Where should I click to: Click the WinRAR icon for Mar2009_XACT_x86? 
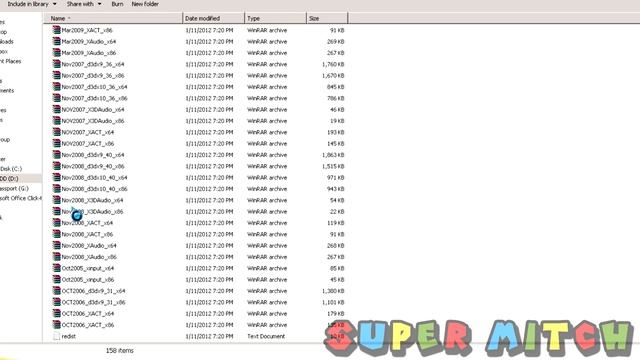pyautogui.click(x=56, y=30)
